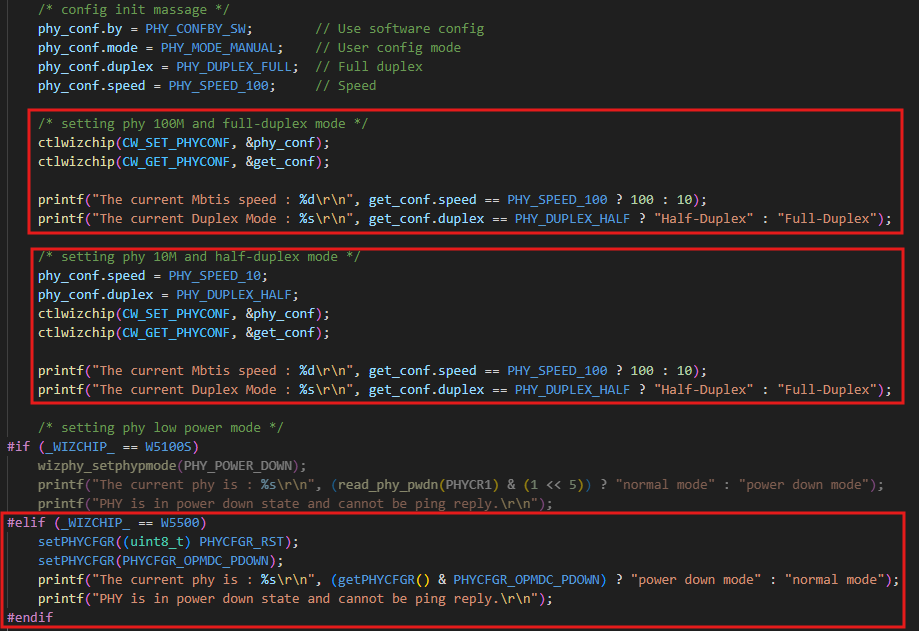Click the uint8_t type cast
919x631 pixels.
pyautogui.click(x=157, y=541)
